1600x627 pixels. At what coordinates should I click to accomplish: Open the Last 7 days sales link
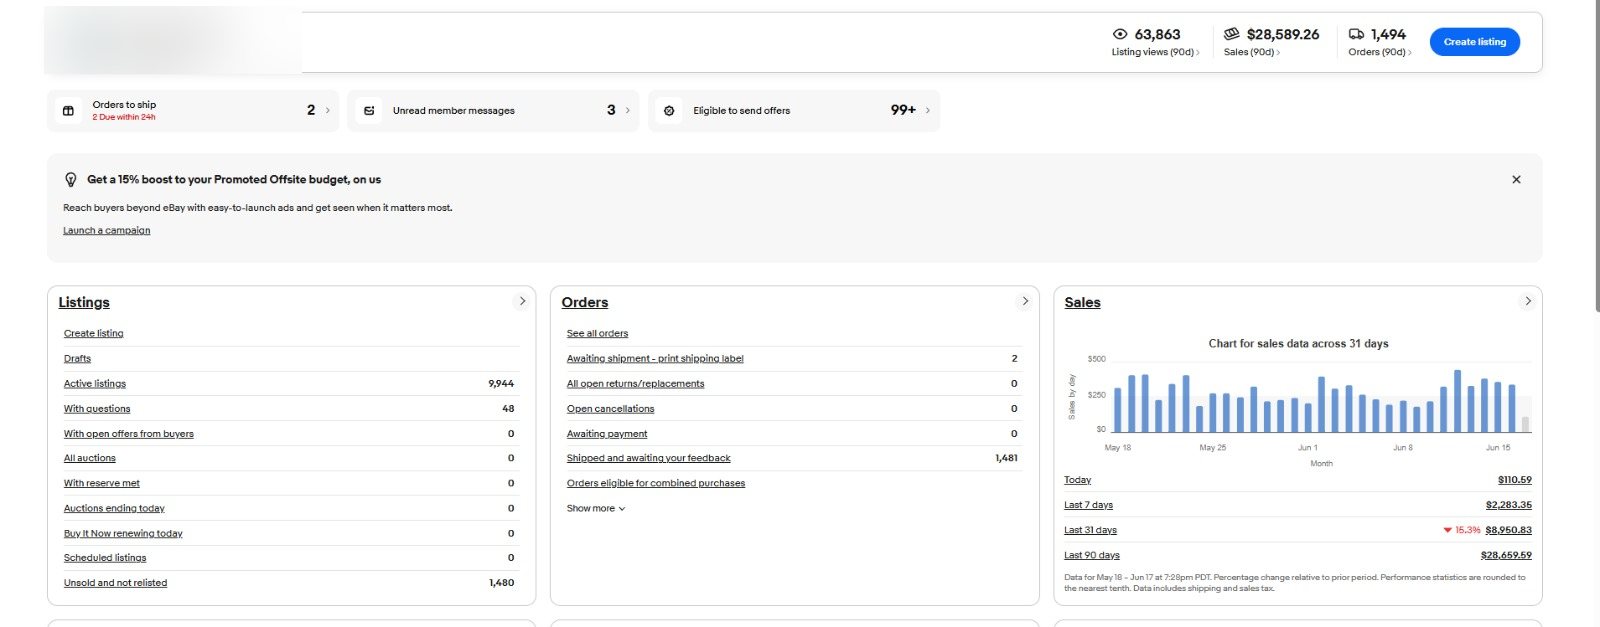click(1088, 505)
